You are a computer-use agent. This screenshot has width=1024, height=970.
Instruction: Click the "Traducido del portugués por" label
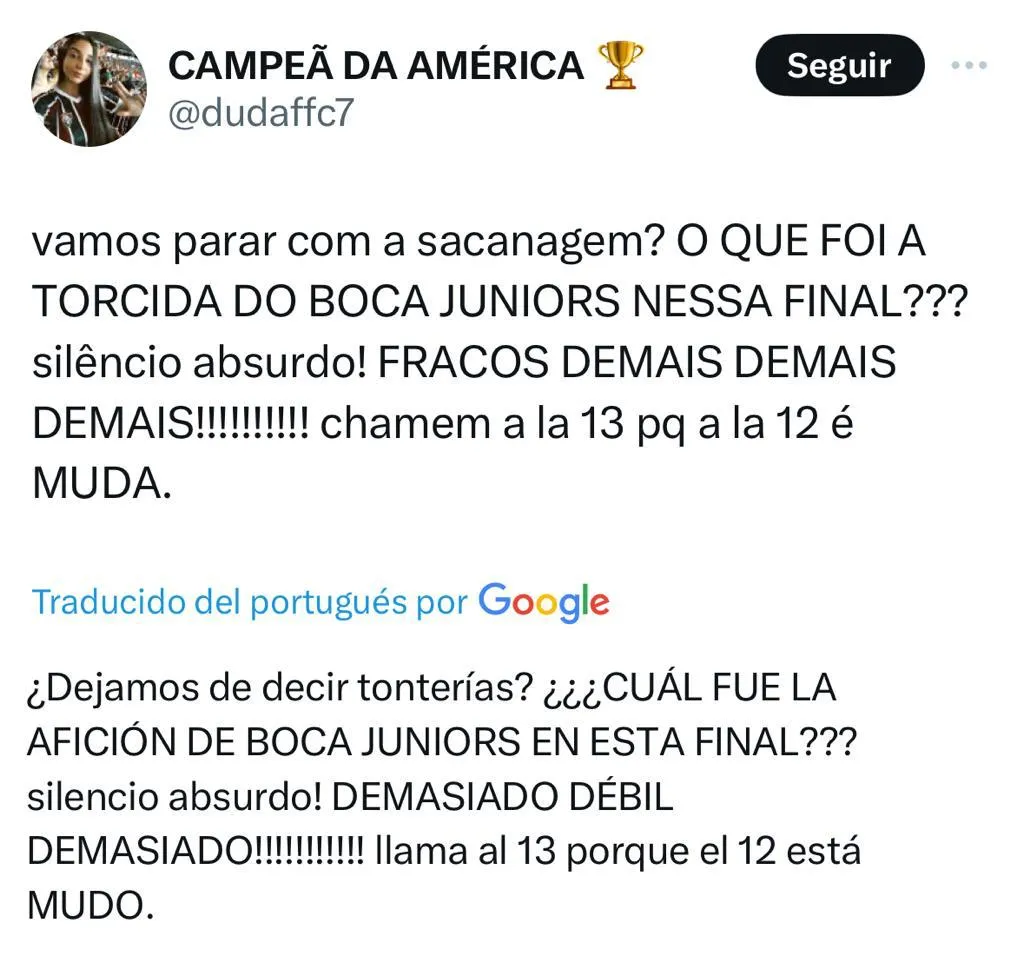click(x=250, y=602)
